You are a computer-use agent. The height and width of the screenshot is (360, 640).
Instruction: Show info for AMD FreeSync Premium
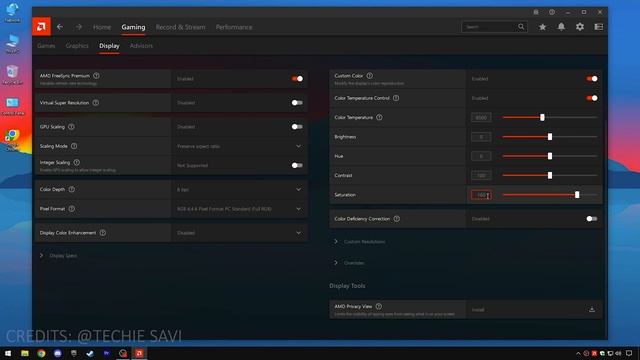pyautogui.click(x=96, y=76)
